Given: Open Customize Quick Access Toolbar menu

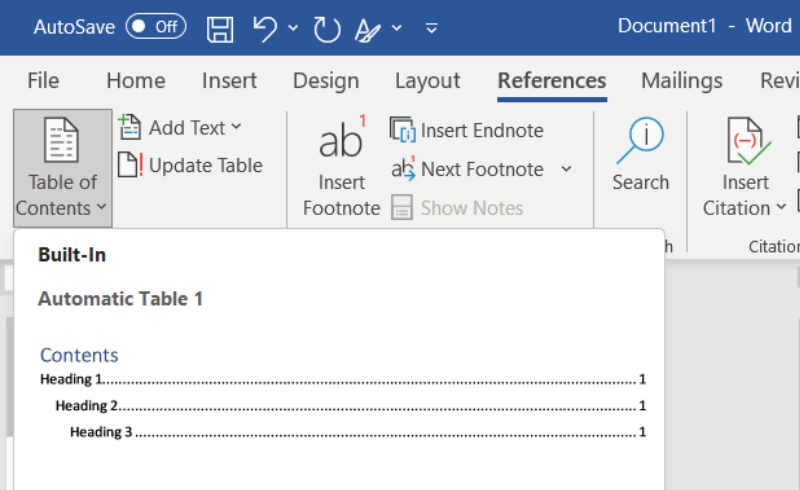Looking at the screenshot, I should pos(432,29).
